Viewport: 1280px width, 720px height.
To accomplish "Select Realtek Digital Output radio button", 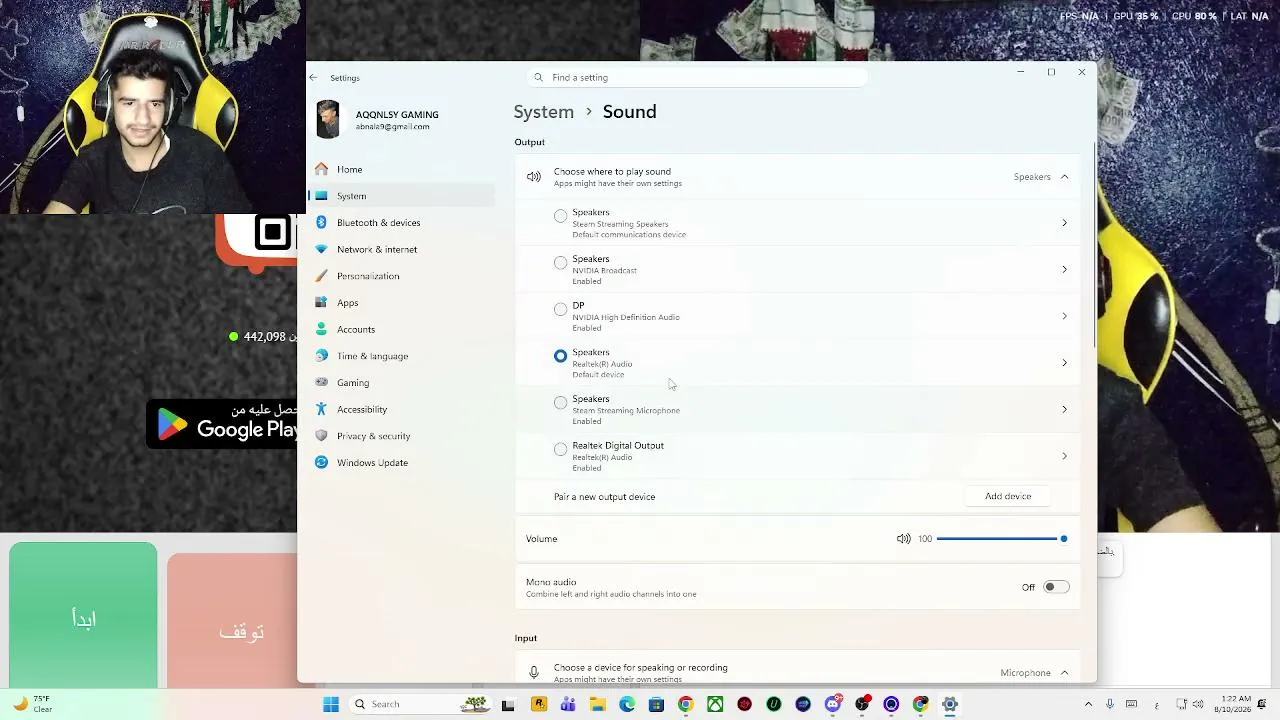I will click(560, 449).
